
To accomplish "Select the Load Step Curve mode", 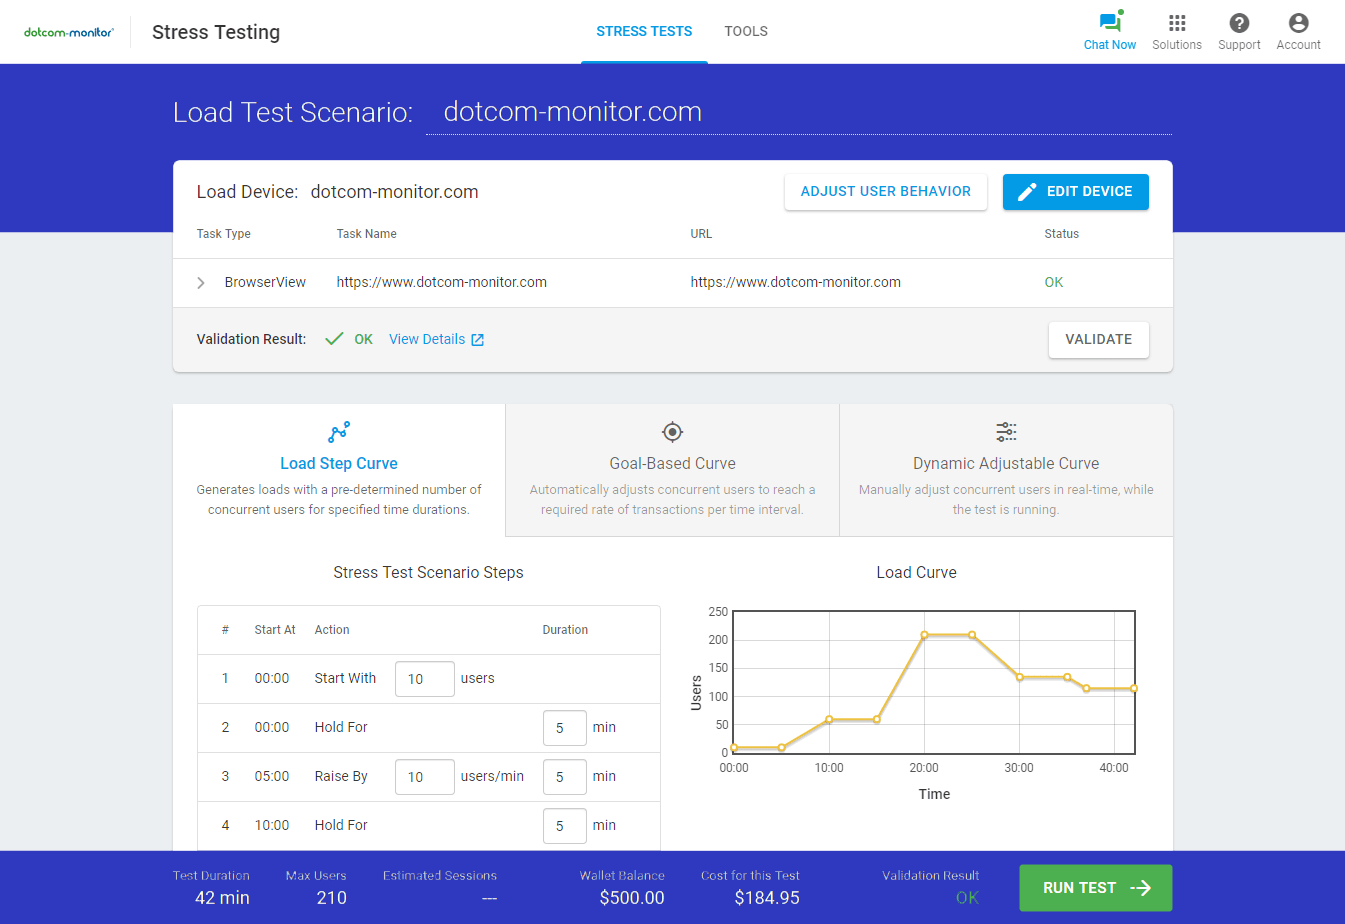I will (x=339, y=464).
